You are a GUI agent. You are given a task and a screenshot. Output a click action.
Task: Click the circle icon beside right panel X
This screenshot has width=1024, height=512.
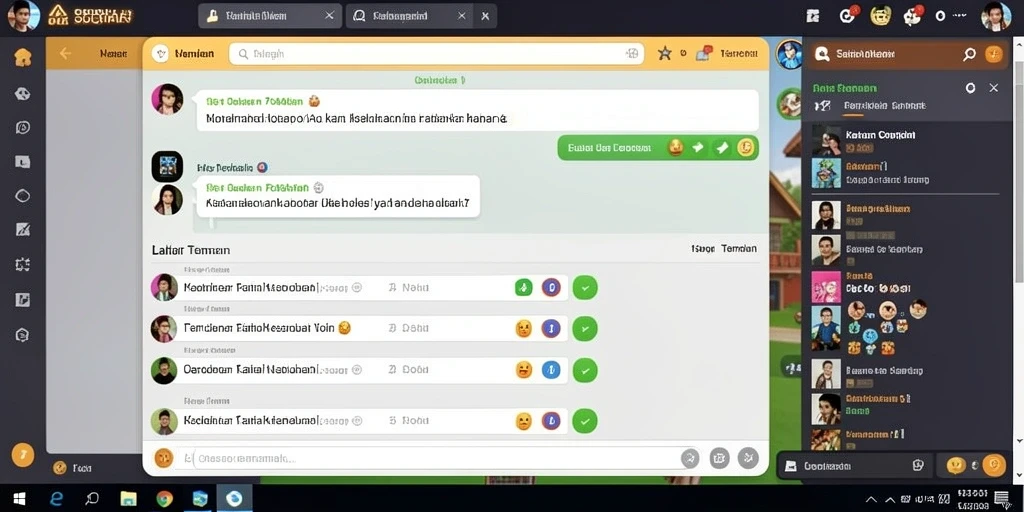point(970,88)
